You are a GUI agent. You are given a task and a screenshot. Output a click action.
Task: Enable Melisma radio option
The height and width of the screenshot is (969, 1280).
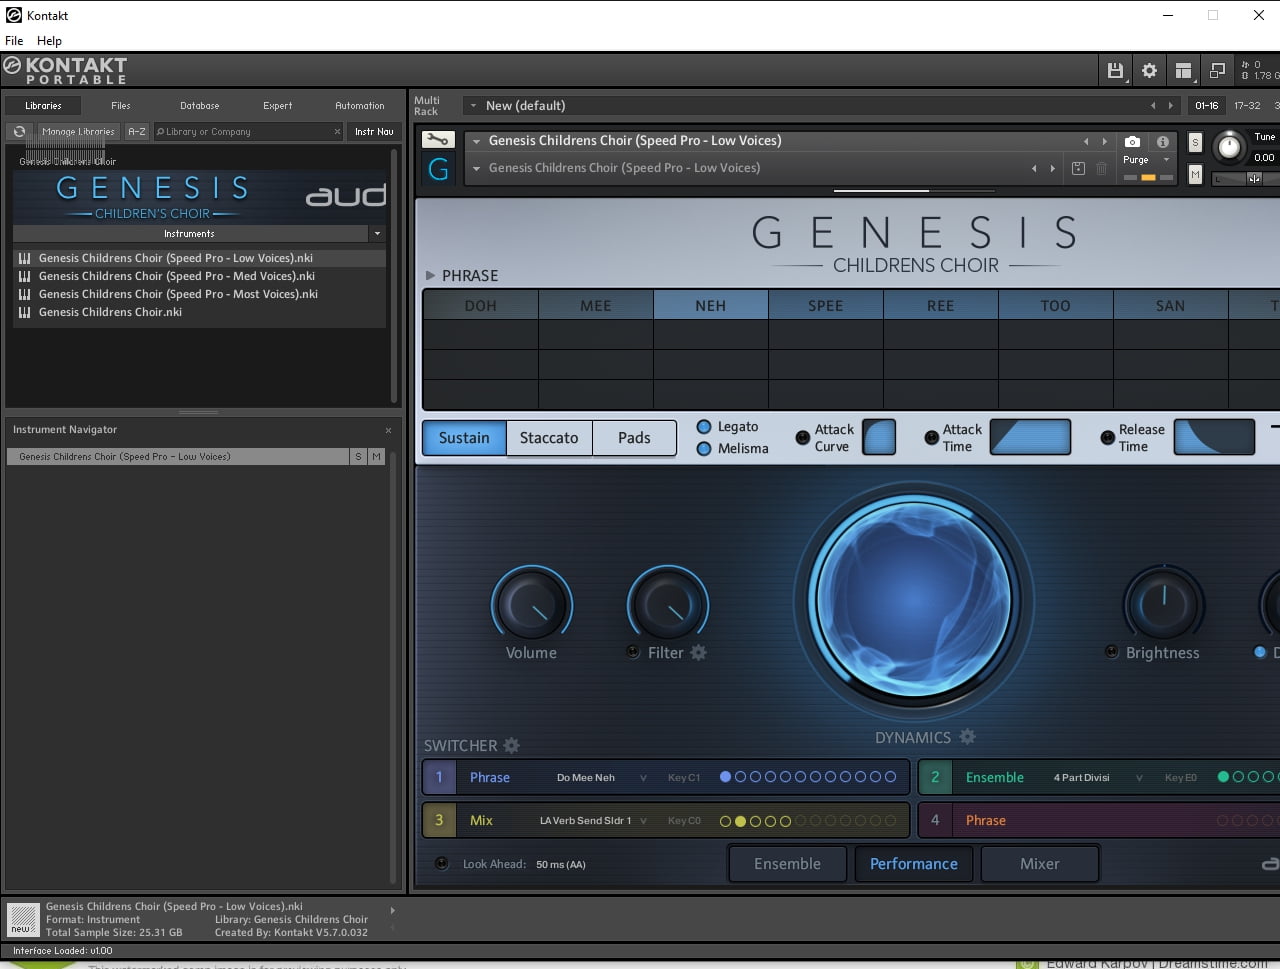point(704,449)
